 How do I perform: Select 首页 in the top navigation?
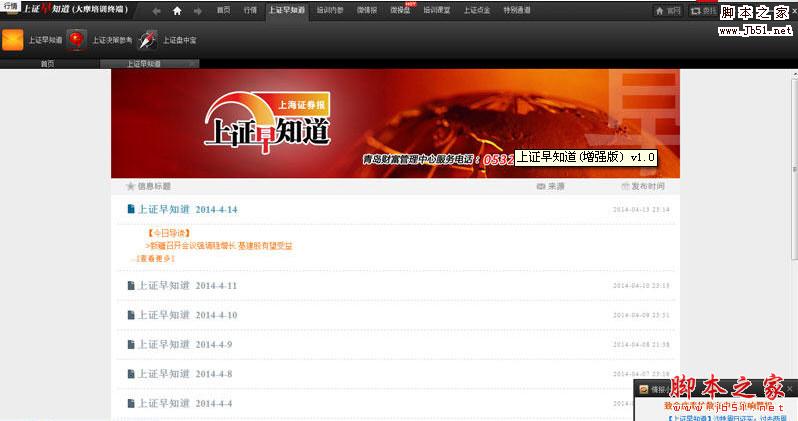tap(223, 10)
